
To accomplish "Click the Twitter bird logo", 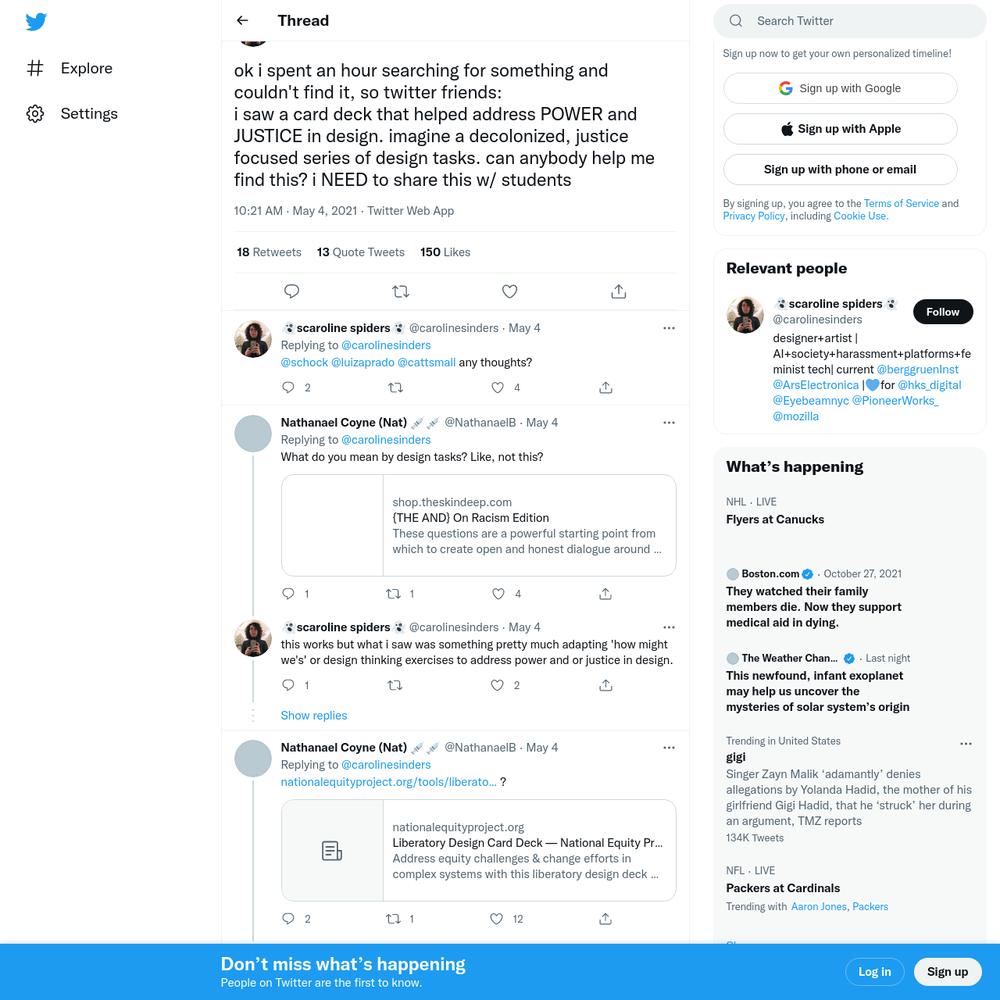I will coord(36,22).
